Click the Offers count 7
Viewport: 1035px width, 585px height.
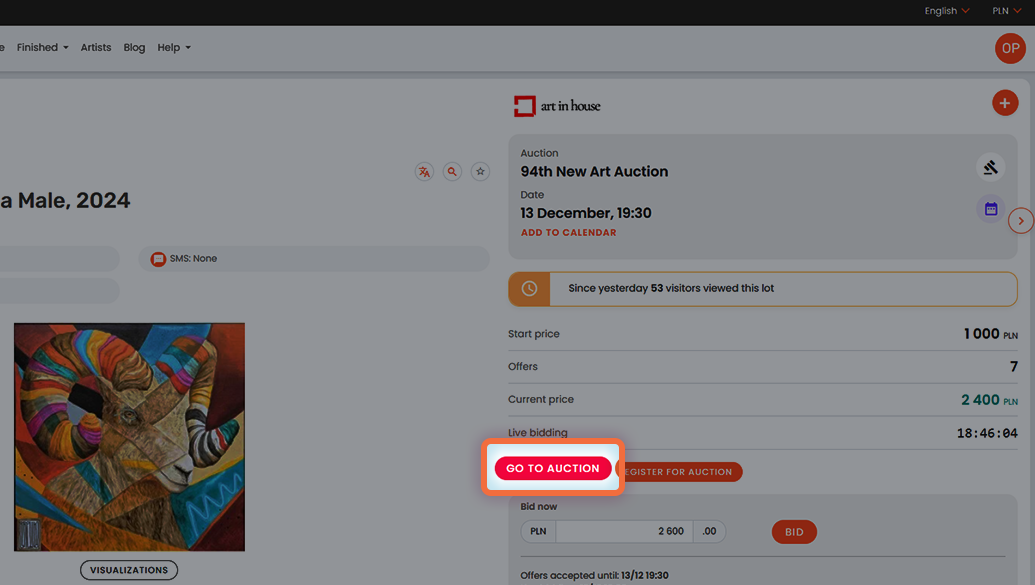click(1014, 366)
